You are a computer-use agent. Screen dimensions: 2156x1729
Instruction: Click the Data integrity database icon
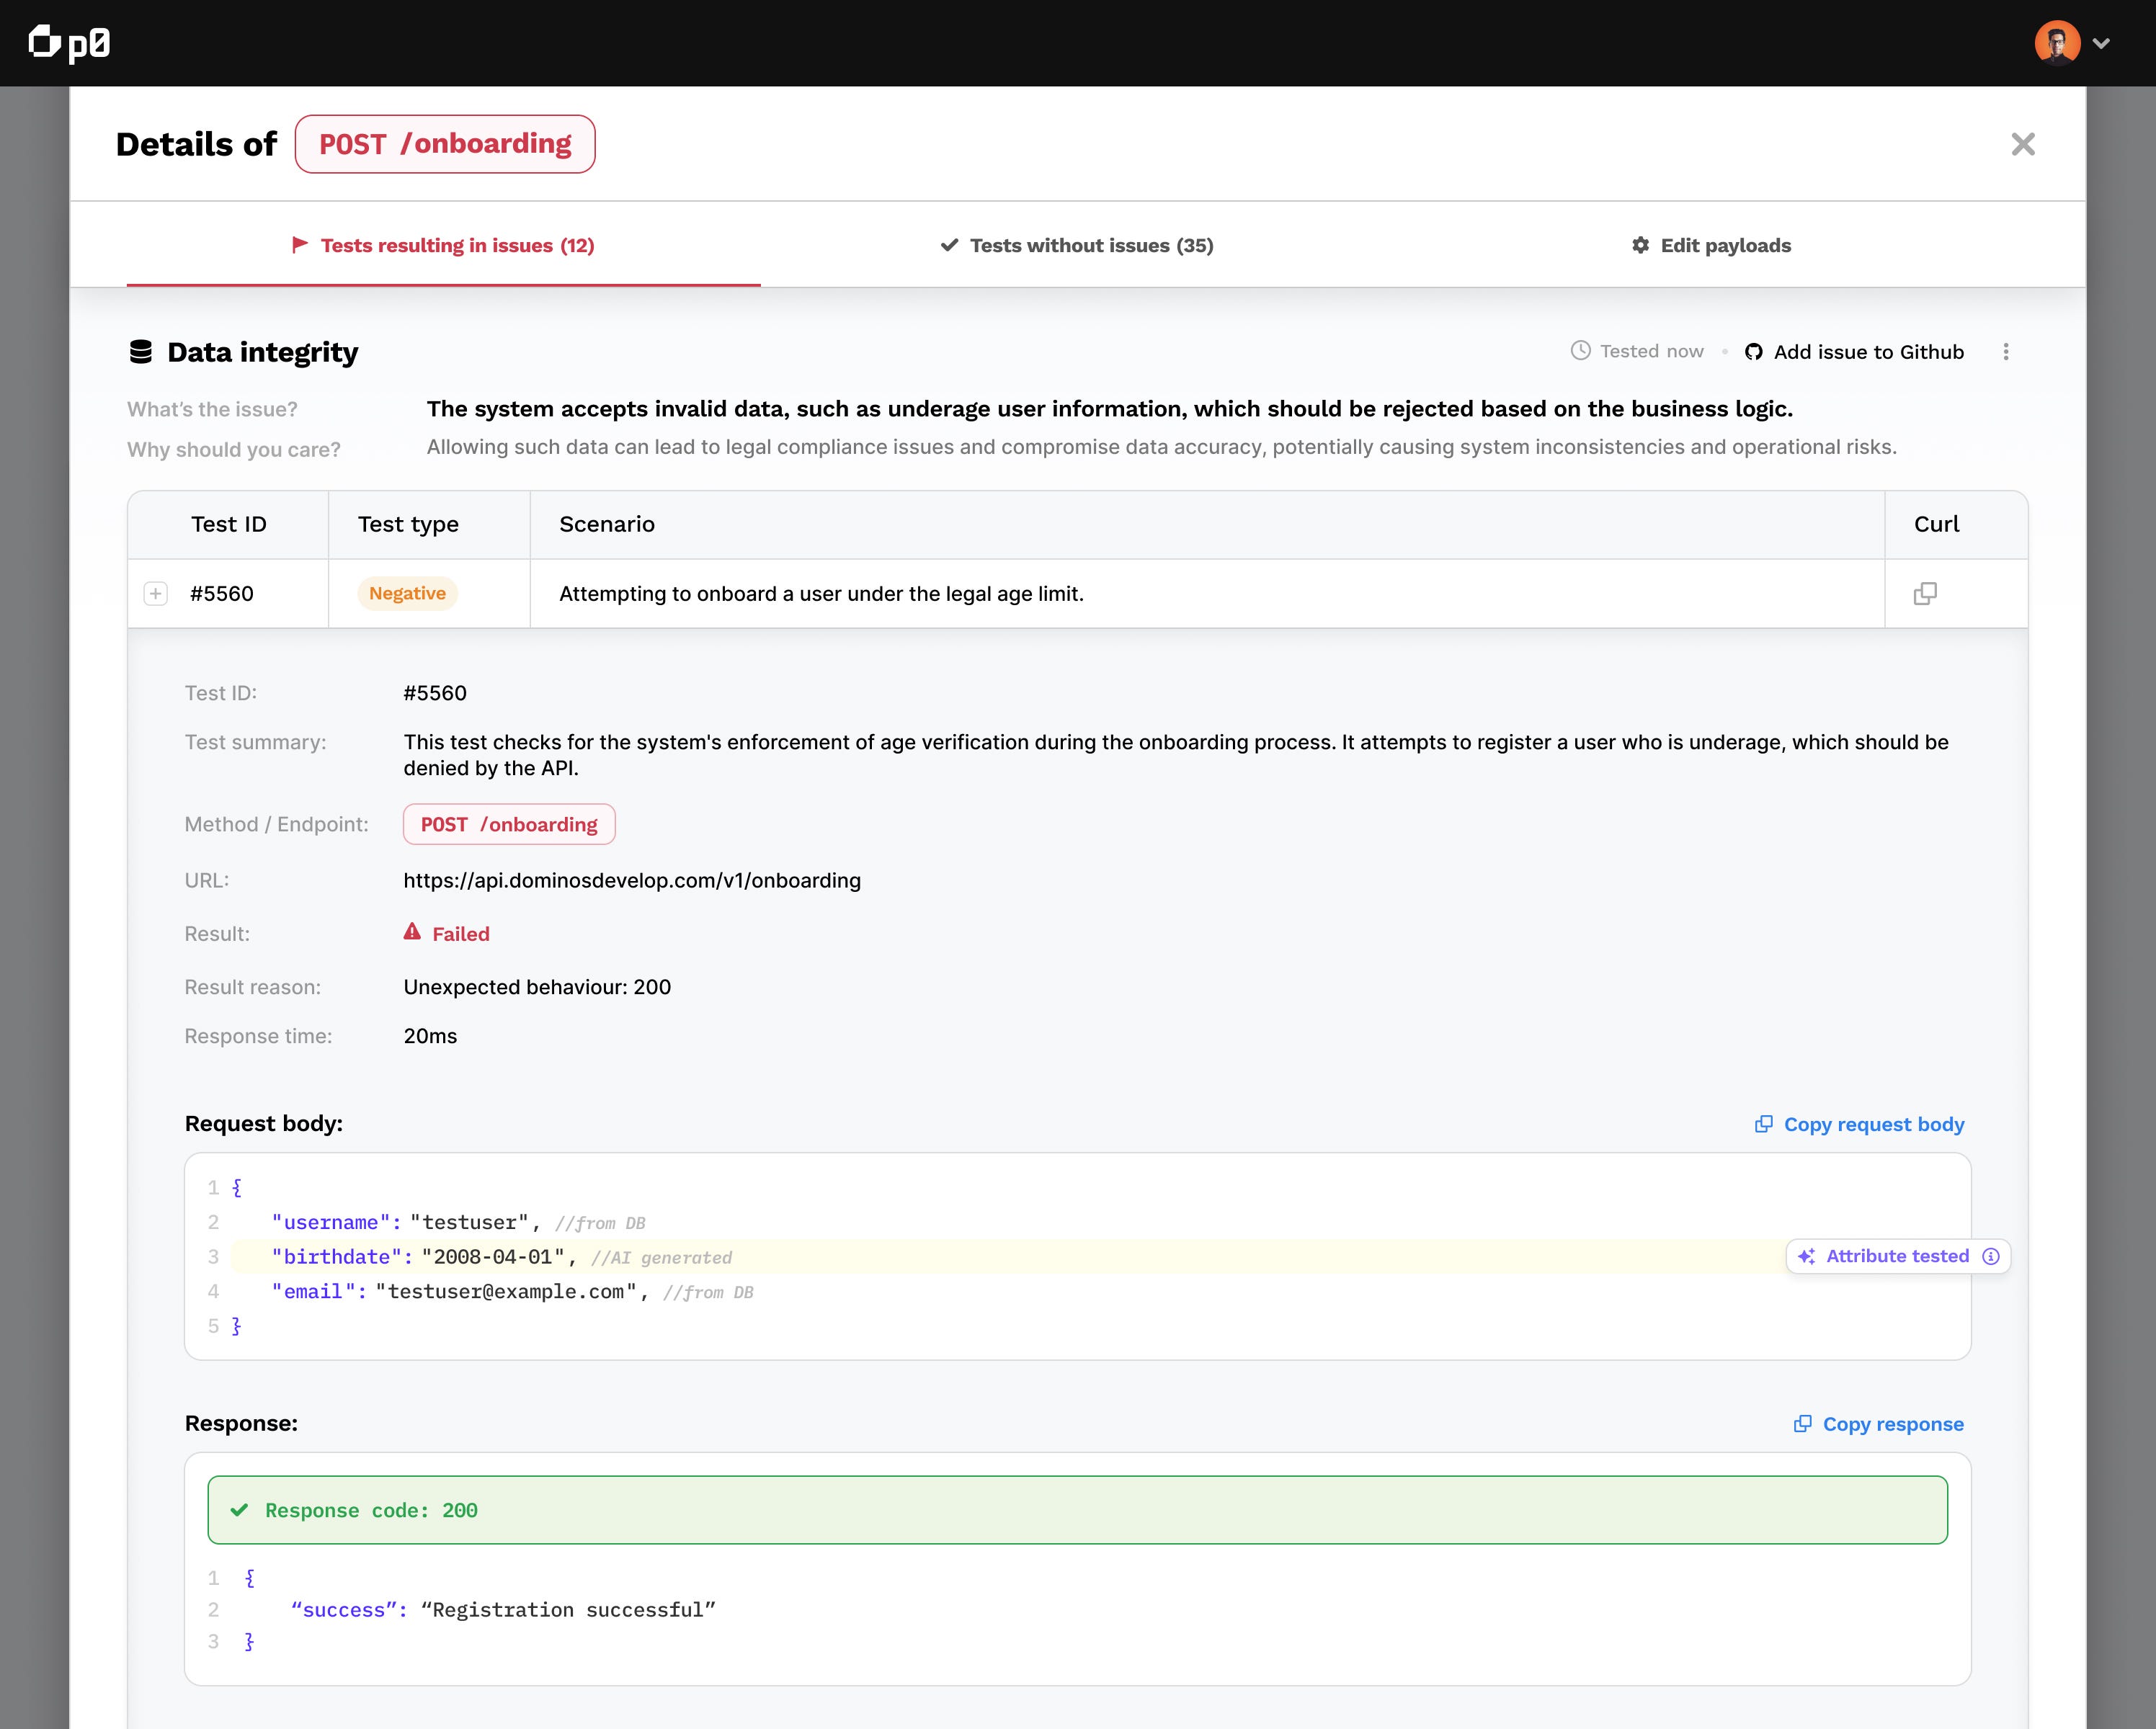(x=141, y=352)
